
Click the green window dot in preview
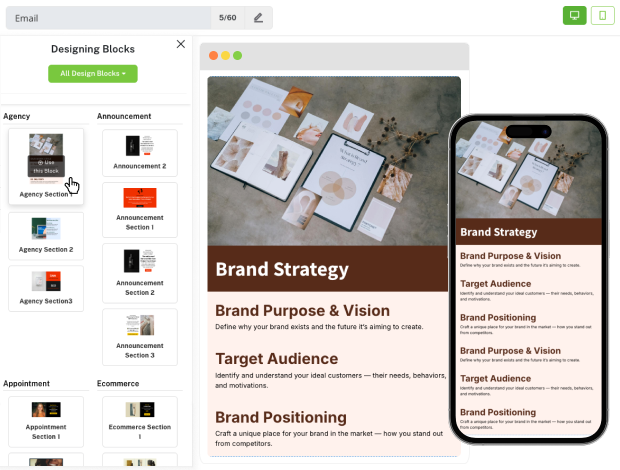(x=237, y=55)
